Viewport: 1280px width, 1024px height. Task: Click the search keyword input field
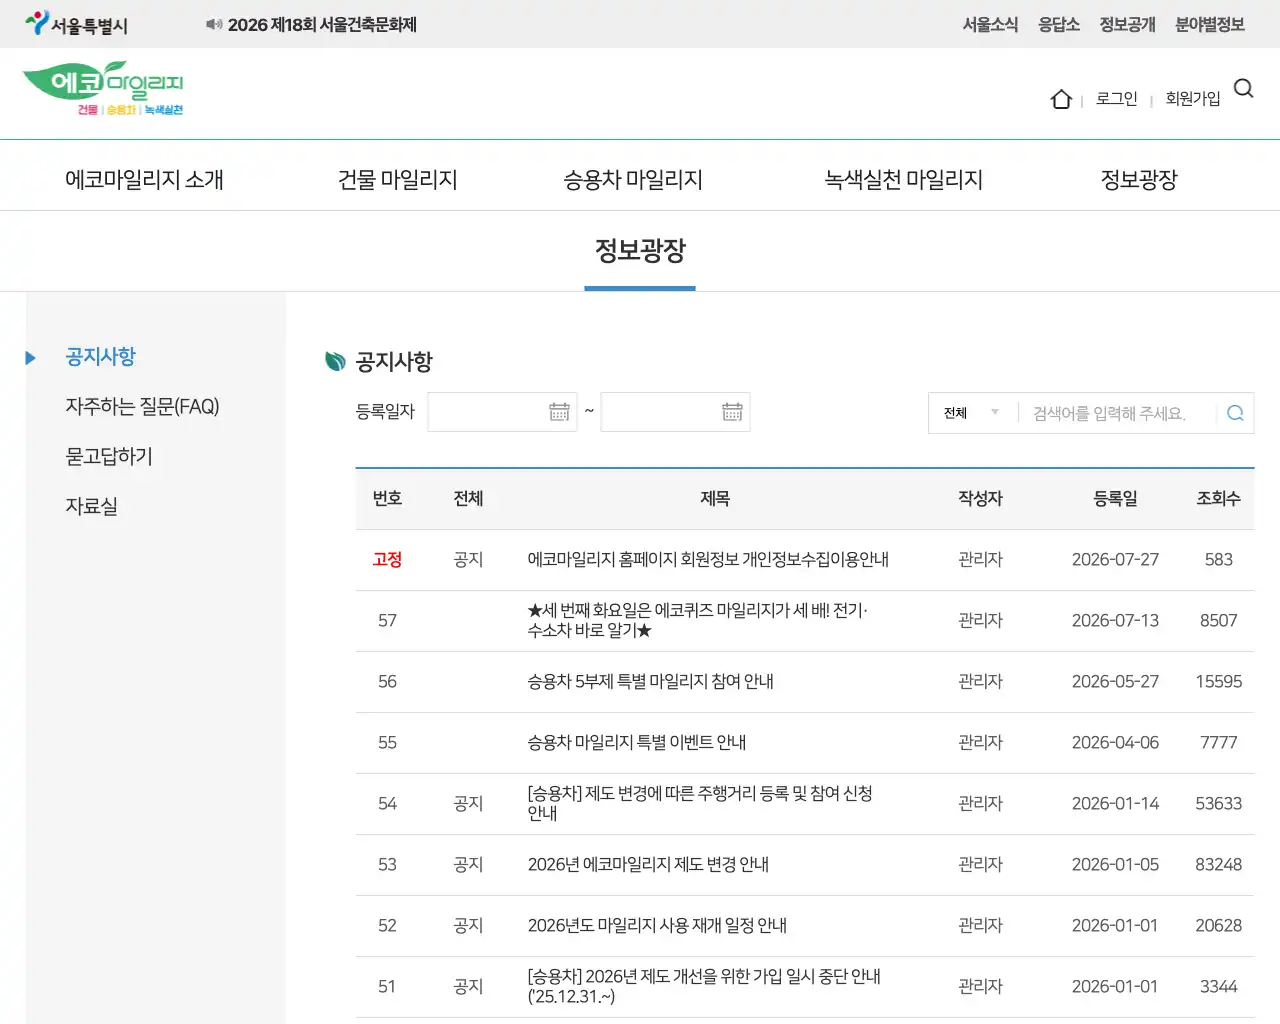(1116, 413)
